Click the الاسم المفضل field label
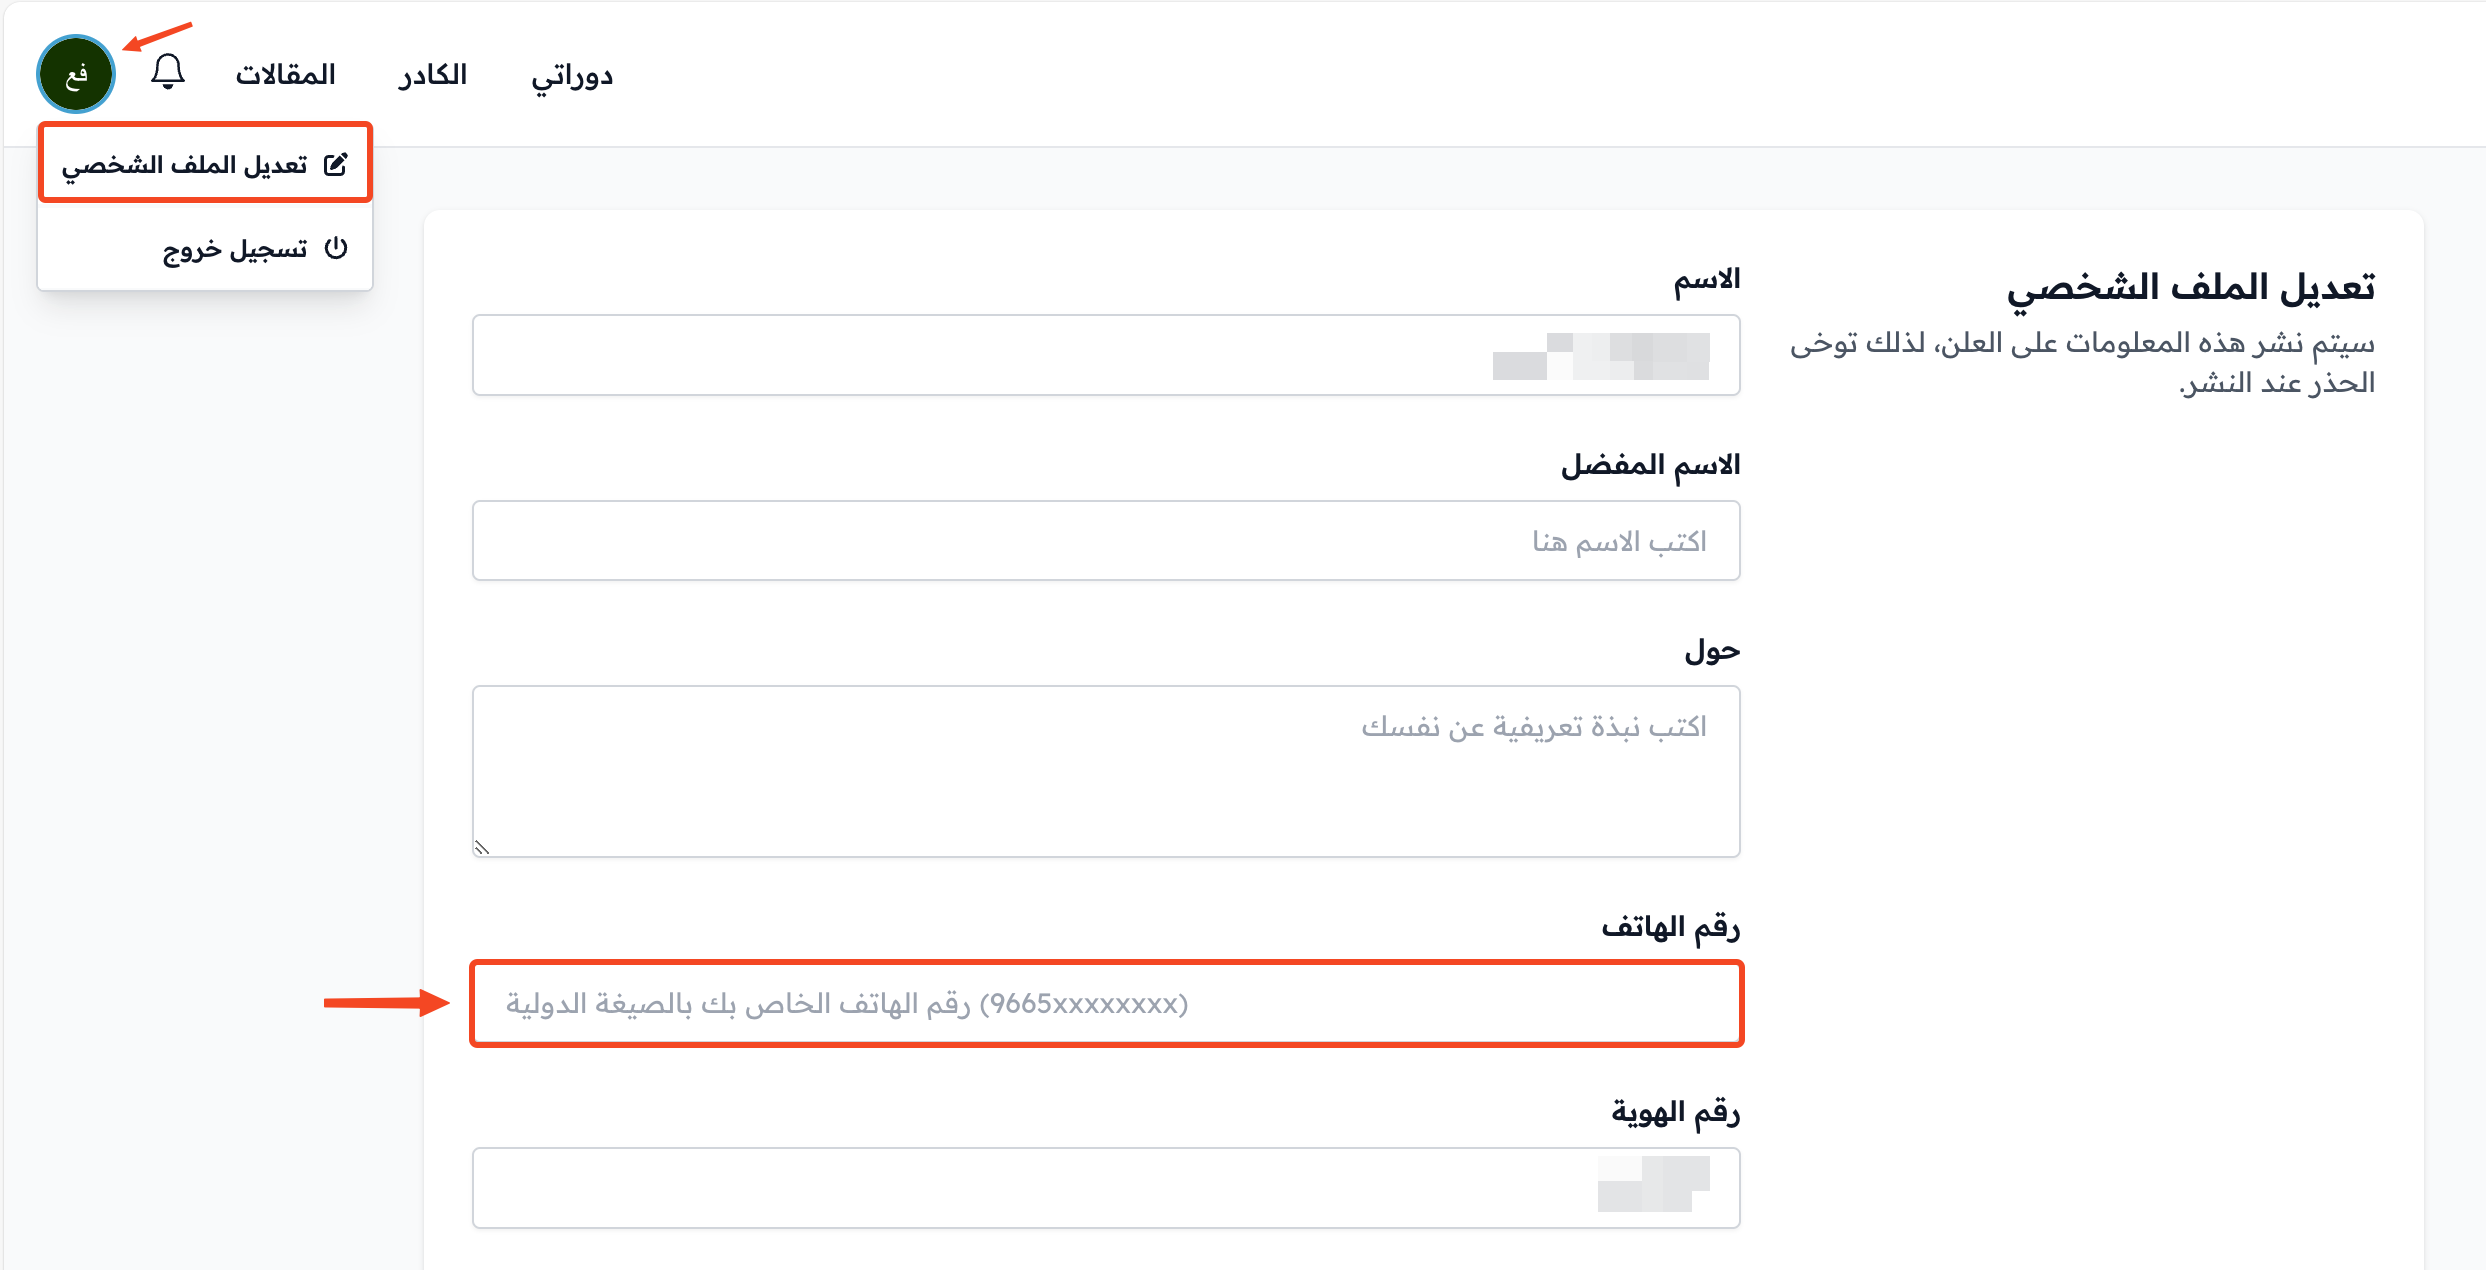Viewport: 2486px width, 1270px height. tap(1651, 465)
